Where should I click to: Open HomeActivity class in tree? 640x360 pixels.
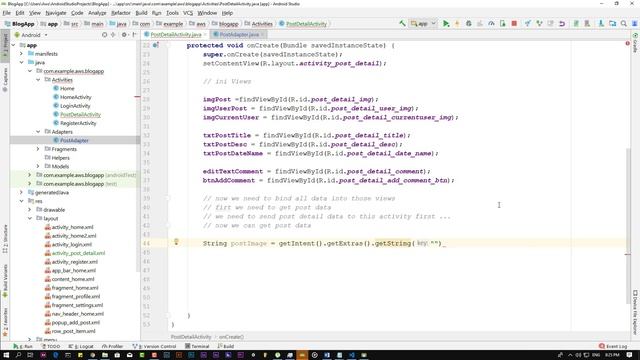(76, 97)
